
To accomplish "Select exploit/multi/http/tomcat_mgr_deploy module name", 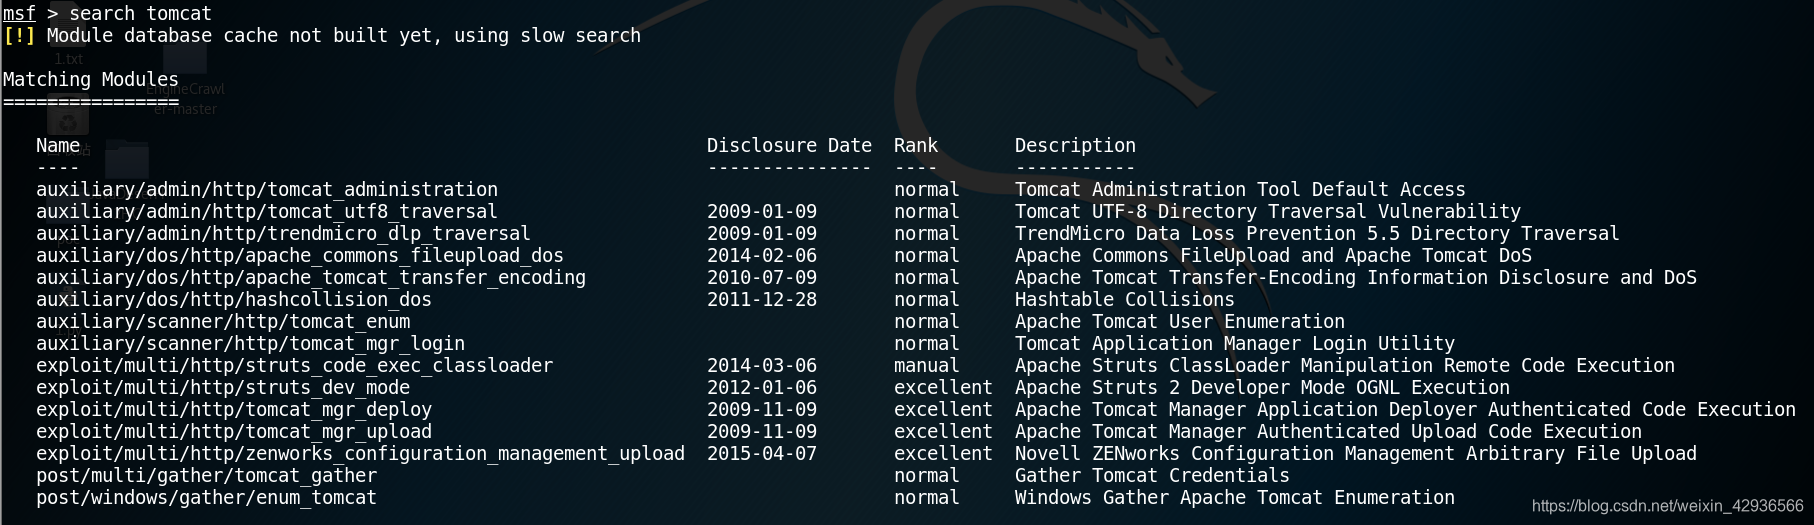I will 234,410.
